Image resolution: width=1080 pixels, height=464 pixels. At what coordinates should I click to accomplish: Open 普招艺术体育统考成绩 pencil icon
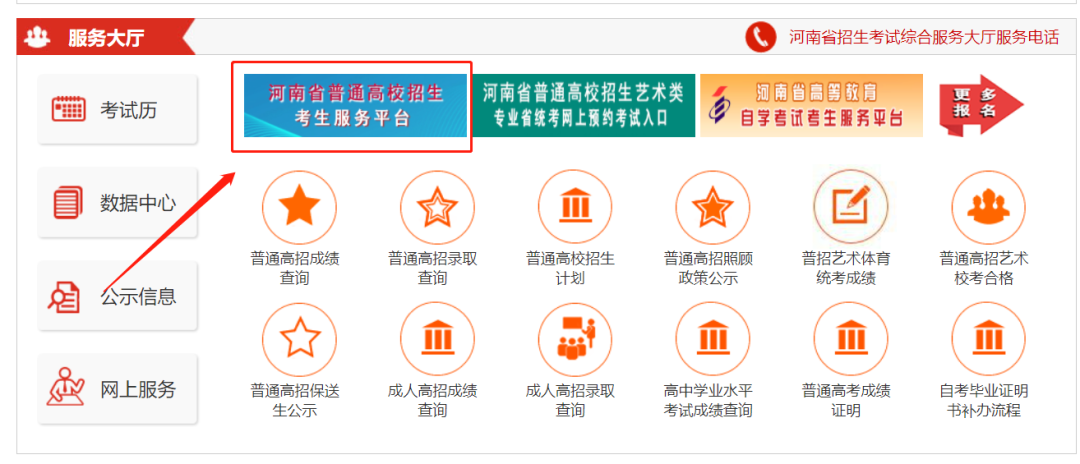click(x=851, y=207)
